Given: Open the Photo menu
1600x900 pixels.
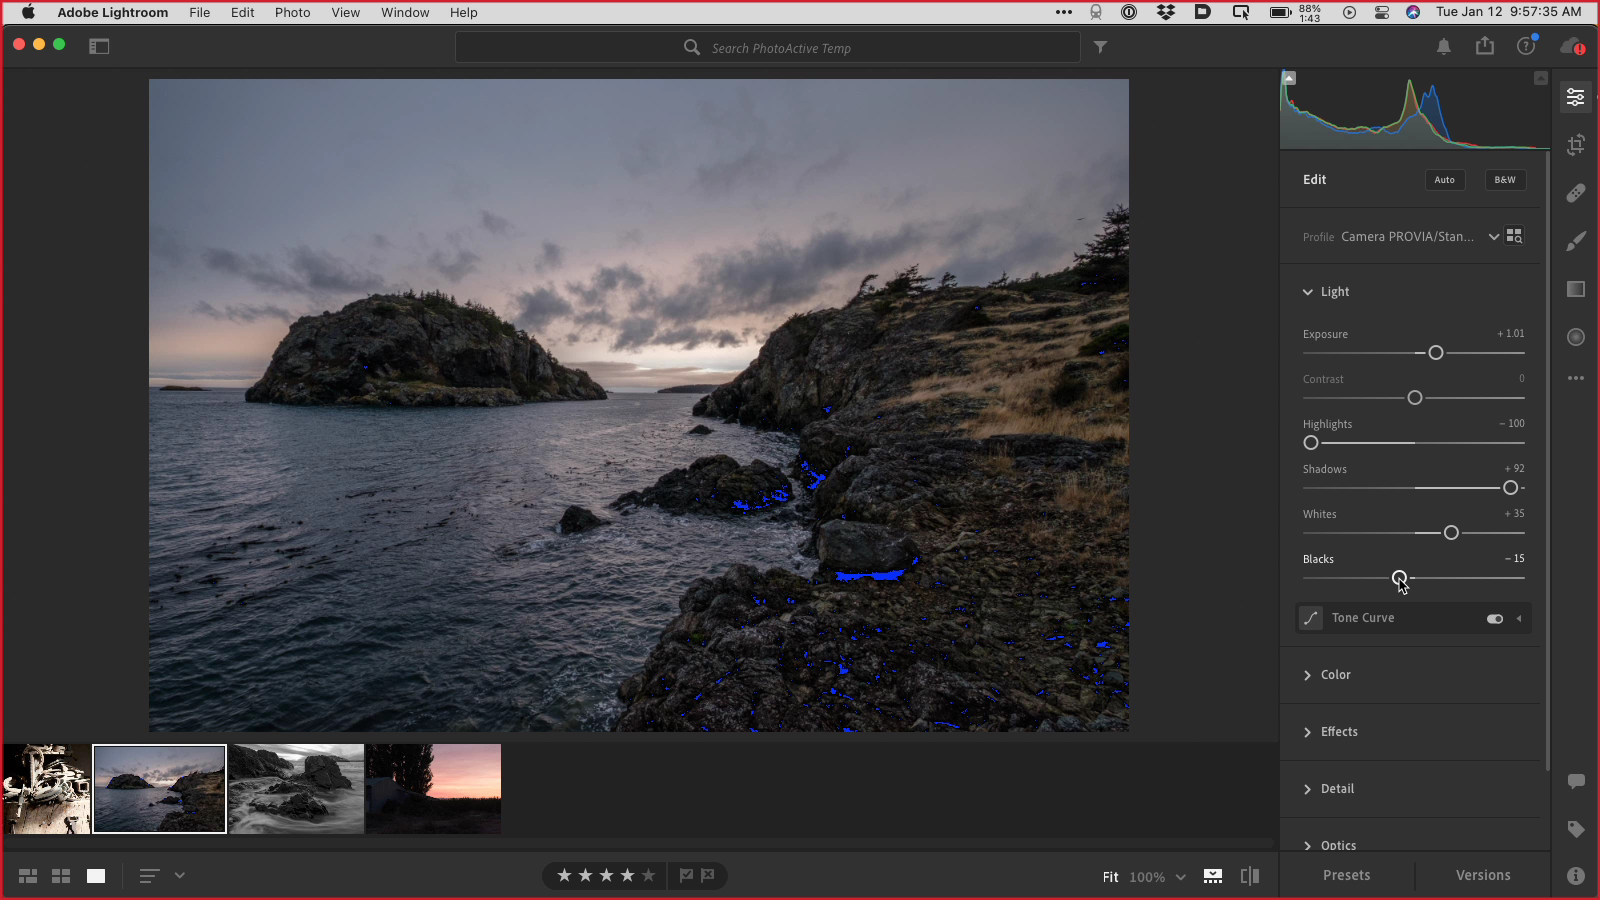Looking at the screenshot, I should click(293, 12).
